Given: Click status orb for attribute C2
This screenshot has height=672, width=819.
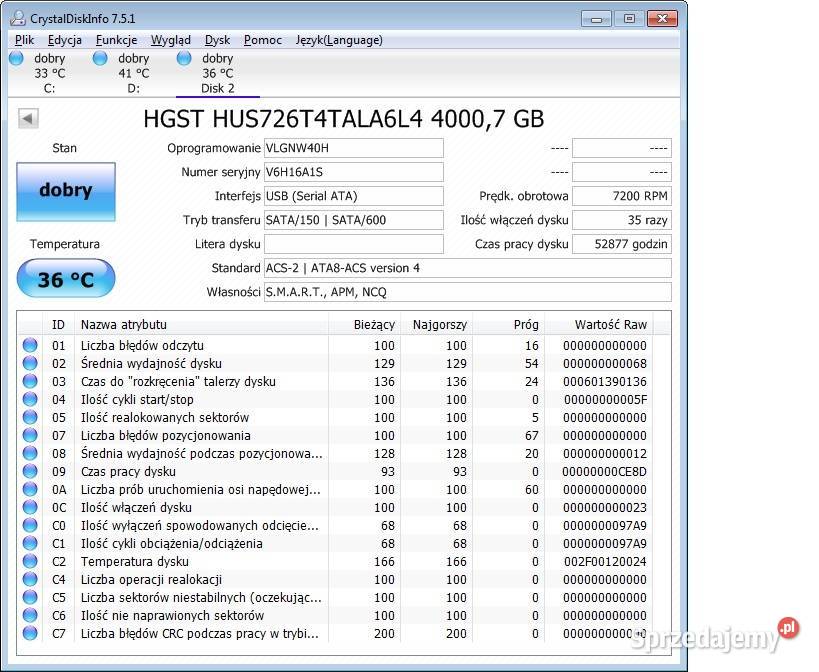Looking at the screenshot, I should pyautogui.click(x=30, y=561).
